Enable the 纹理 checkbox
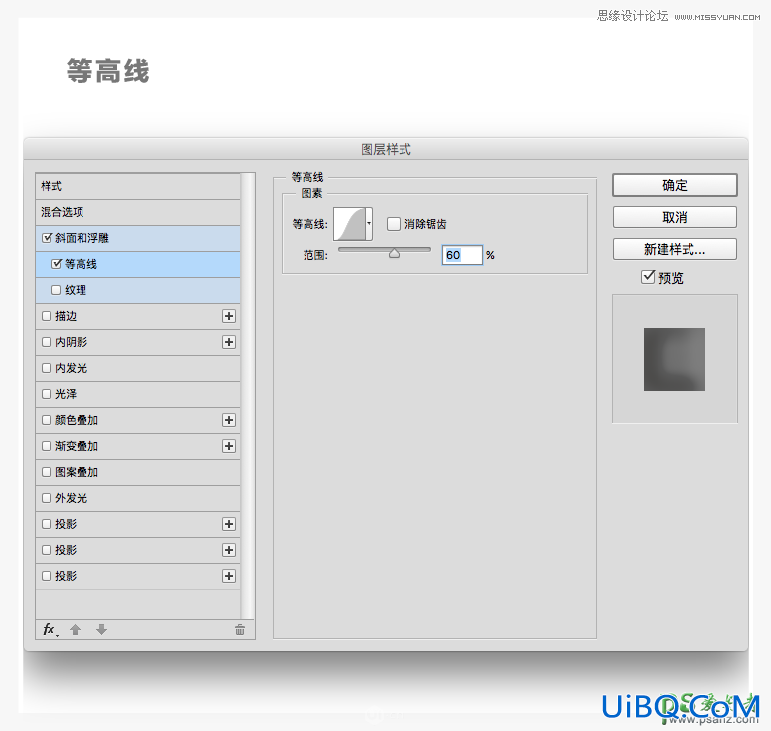Image resolution: width=771 pixels, height=731 pixels. 56,290
